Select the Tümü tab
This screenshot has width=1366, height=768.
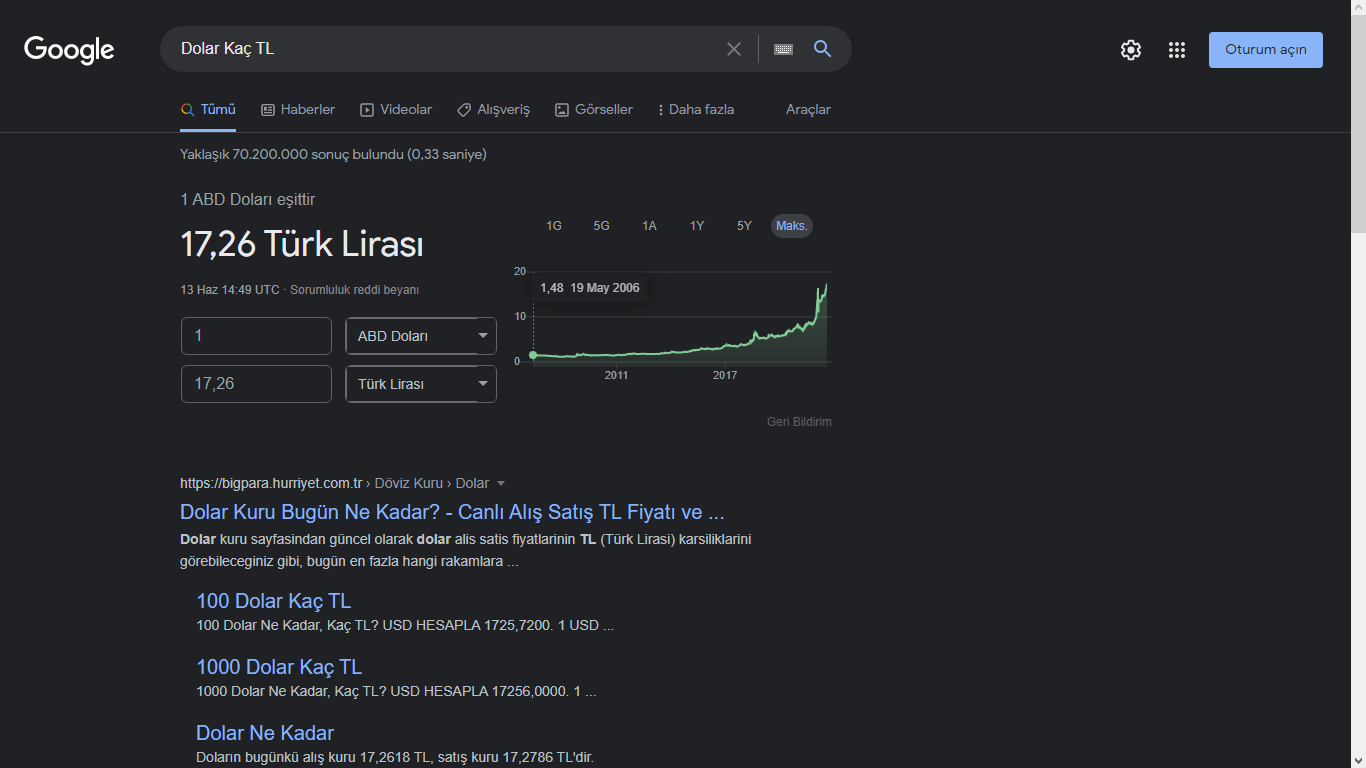coord(208,110)
